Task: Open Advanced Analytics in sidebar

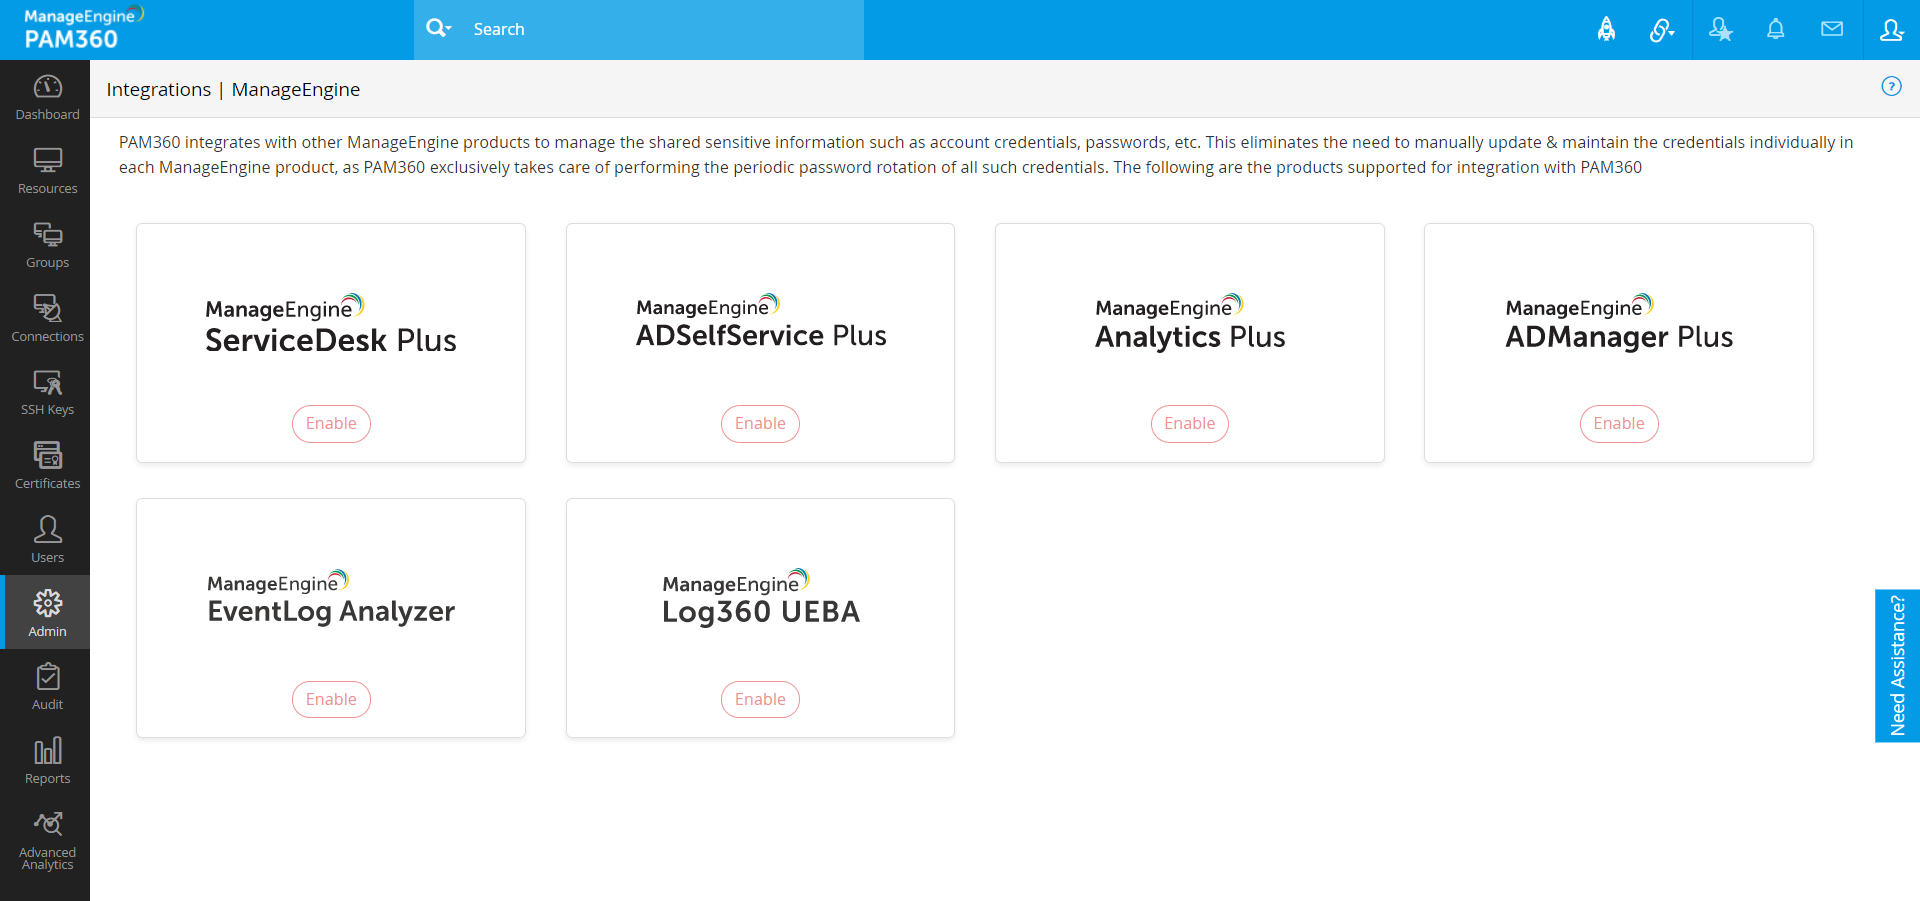Action: tap(47, 842)
